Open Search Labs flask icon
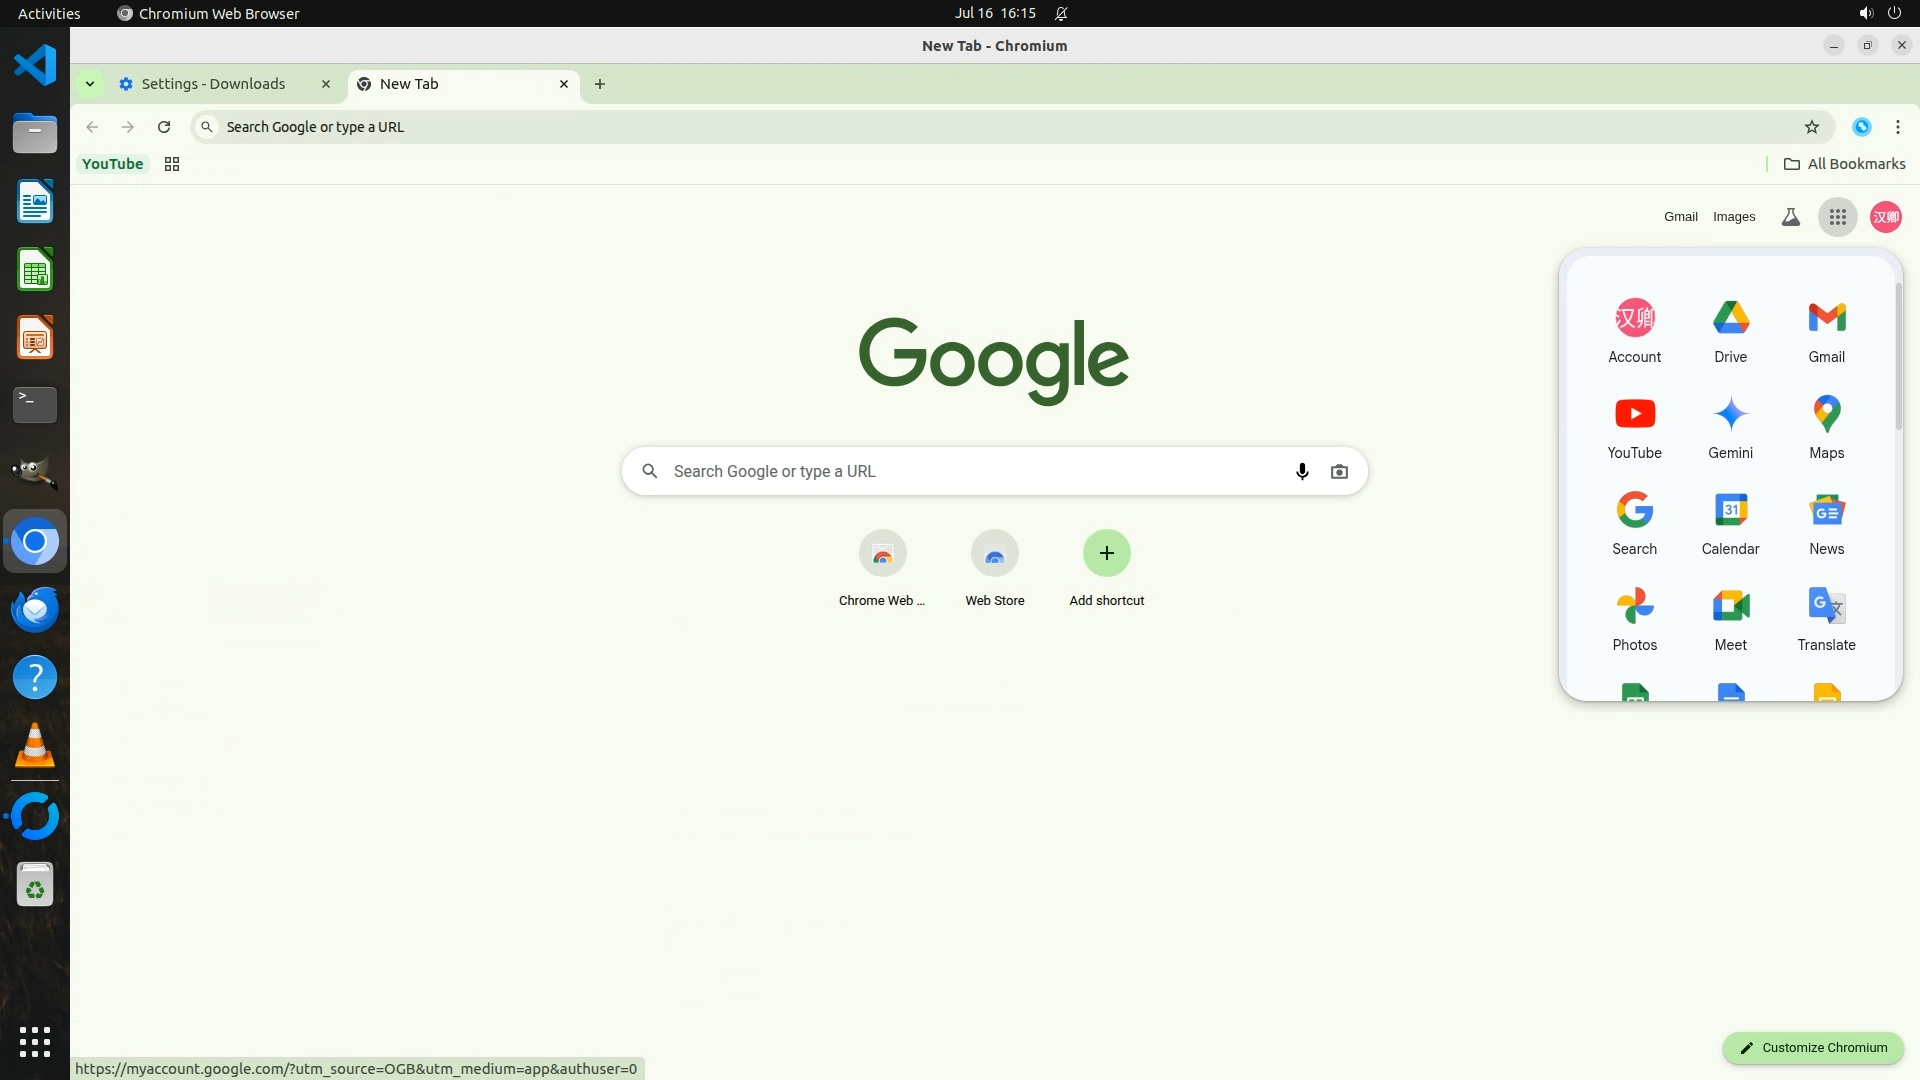The width and height of the screenshot is (1920, 1080). (1790, 217)
